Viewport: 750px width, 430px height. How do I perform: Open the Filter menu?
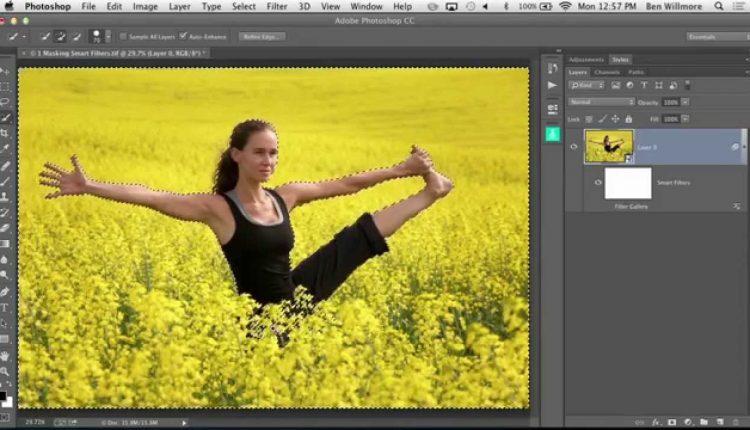click(x=277, y=6)
